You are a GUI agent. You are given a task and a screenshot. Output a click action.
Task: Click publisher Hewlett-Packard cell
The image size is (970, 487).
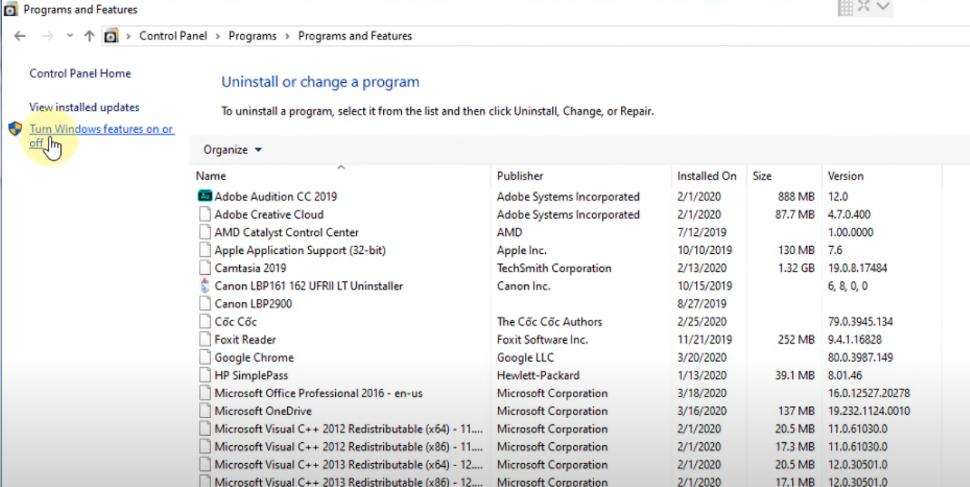click(538, 376)
